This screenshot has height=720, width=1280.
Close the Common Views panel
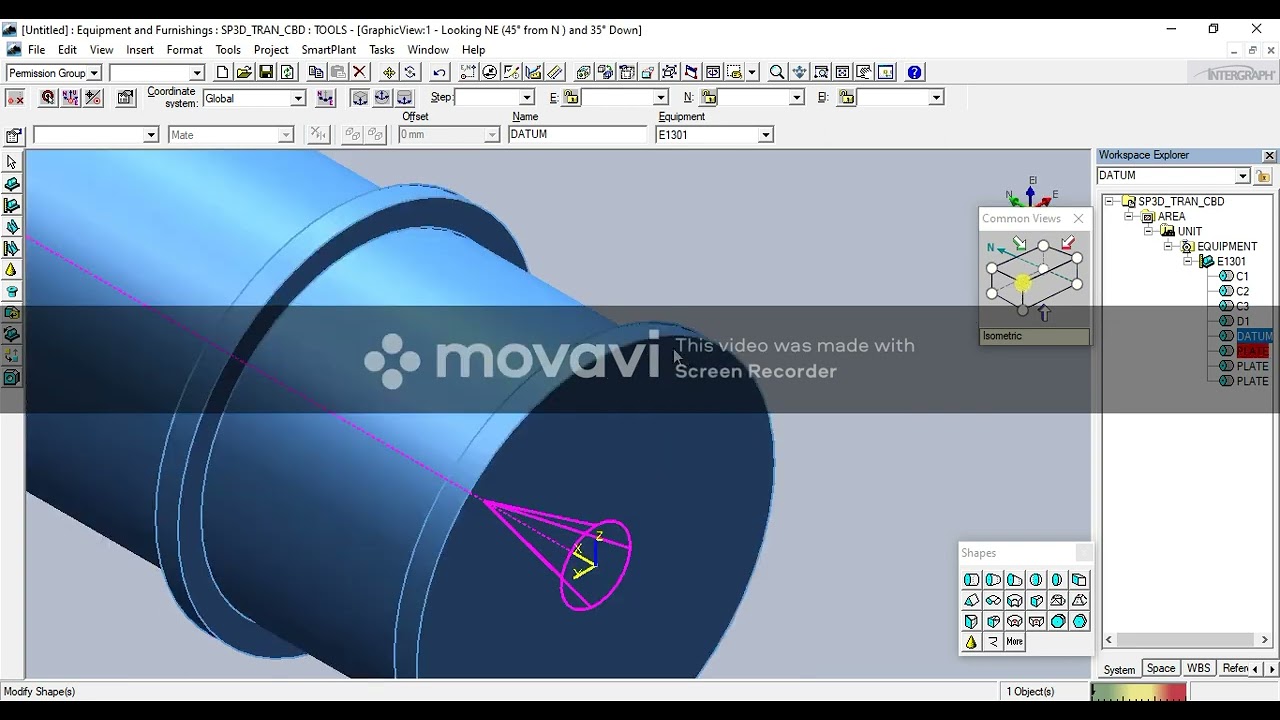coord(1078,218)
